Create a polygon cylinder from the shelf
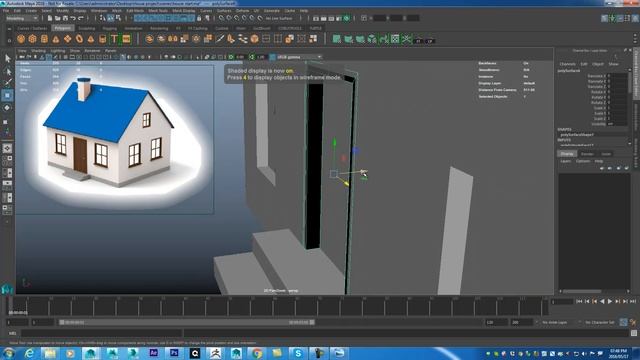Screen dimensions: 640x360 pos(44,39)
